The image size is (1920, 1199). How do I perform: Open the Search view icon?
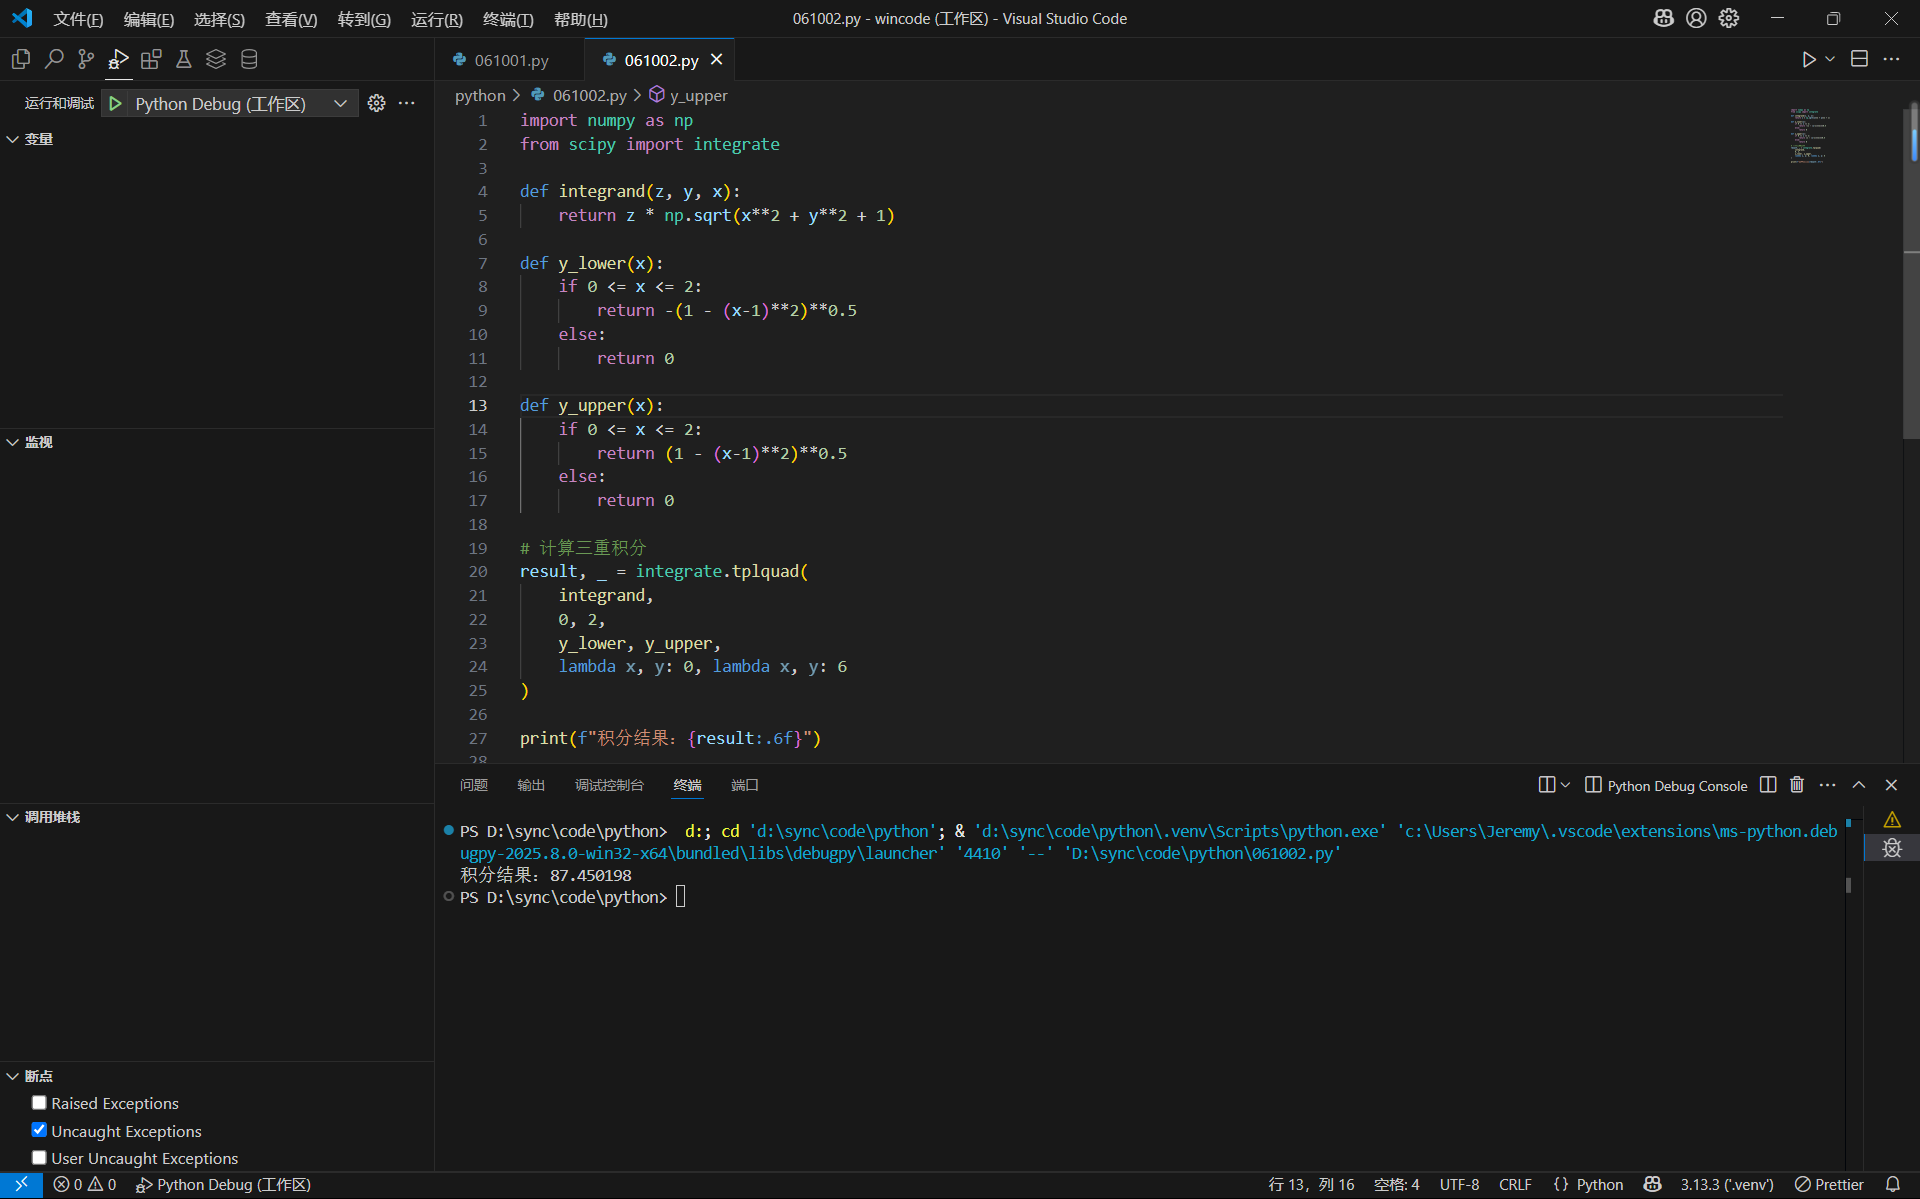54,59
